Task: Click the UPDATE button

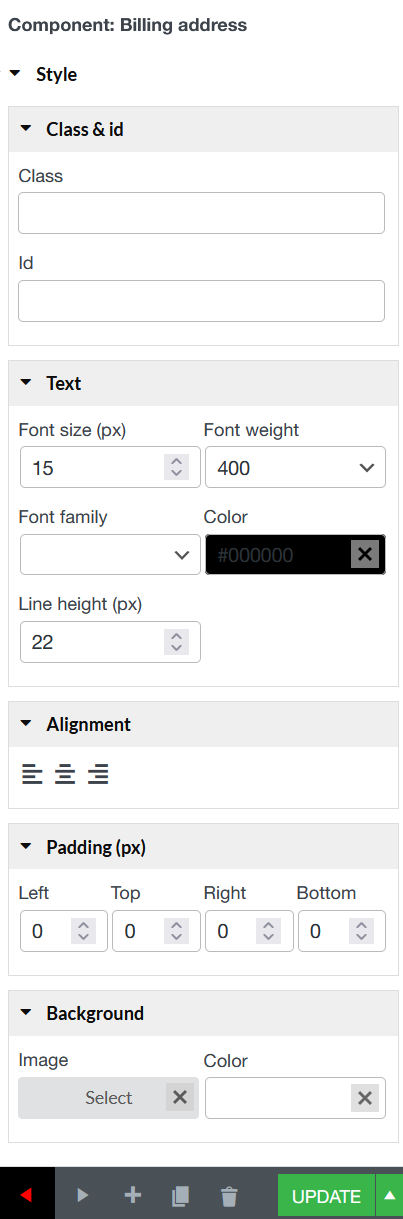Action: (326, 1196)
